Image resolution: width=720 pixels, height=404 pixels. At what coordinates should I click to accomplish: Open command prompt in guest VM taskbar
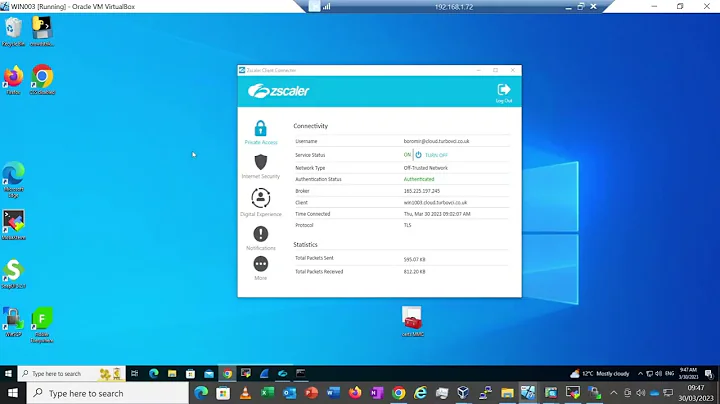[301, 373]
